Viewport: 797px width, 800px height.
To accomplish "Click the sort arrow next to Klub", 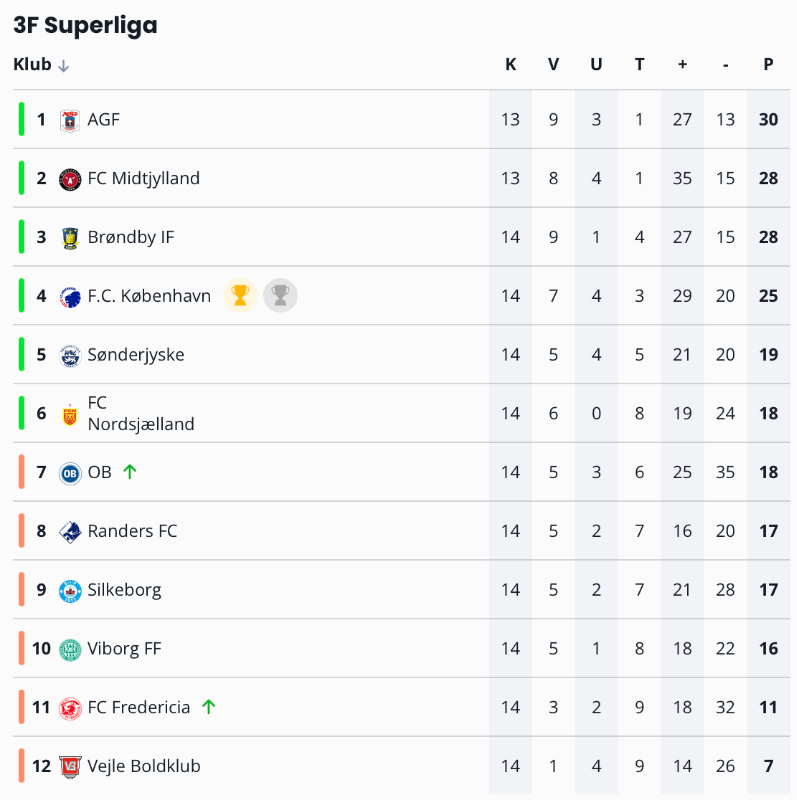I will point(64,66).
